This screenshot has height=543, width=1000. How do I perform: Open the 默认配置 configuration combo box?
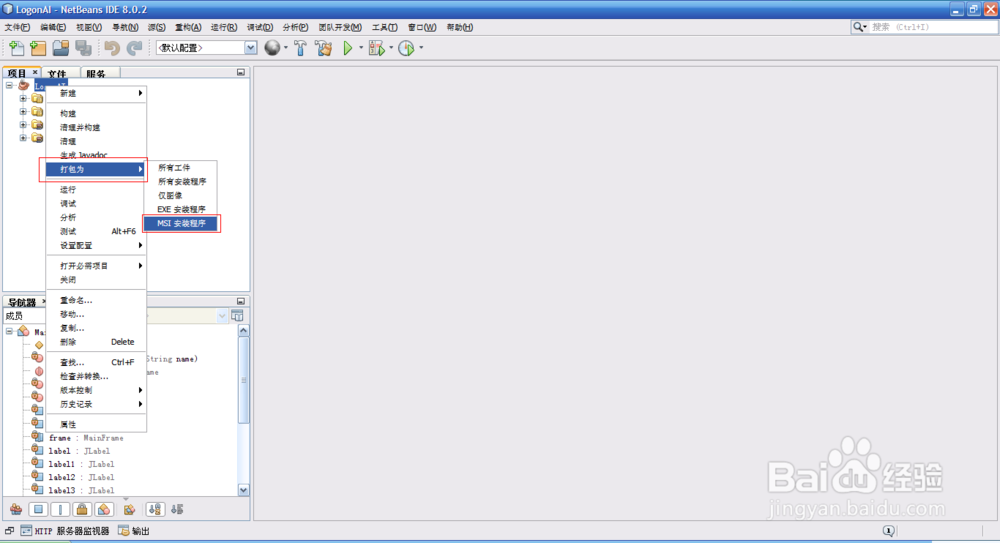[207, 48]
